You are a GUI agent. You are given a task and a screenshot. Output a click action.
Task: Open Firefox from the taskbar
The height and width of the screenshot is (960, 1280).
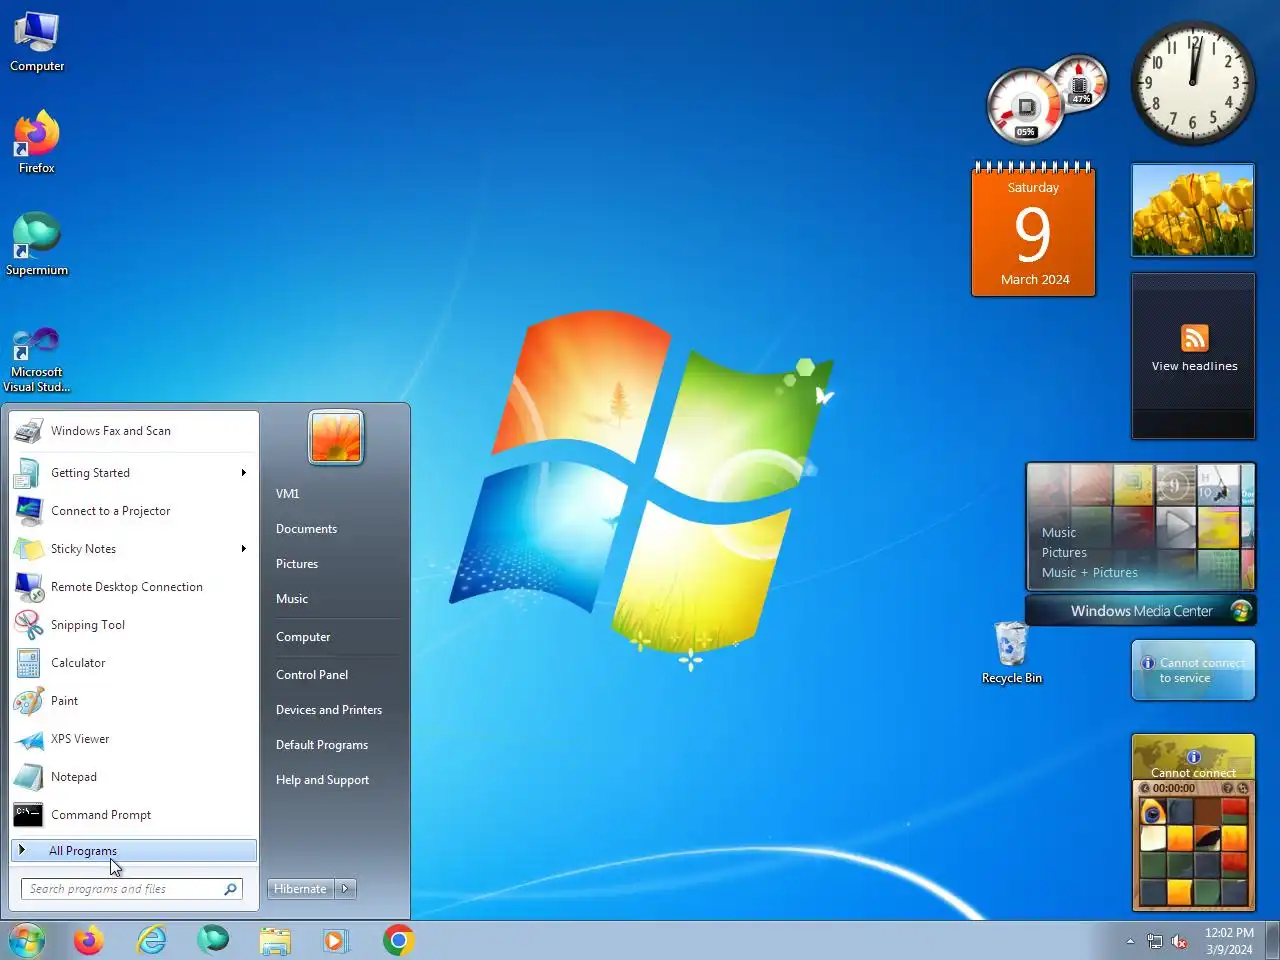[x=89, y=941]
